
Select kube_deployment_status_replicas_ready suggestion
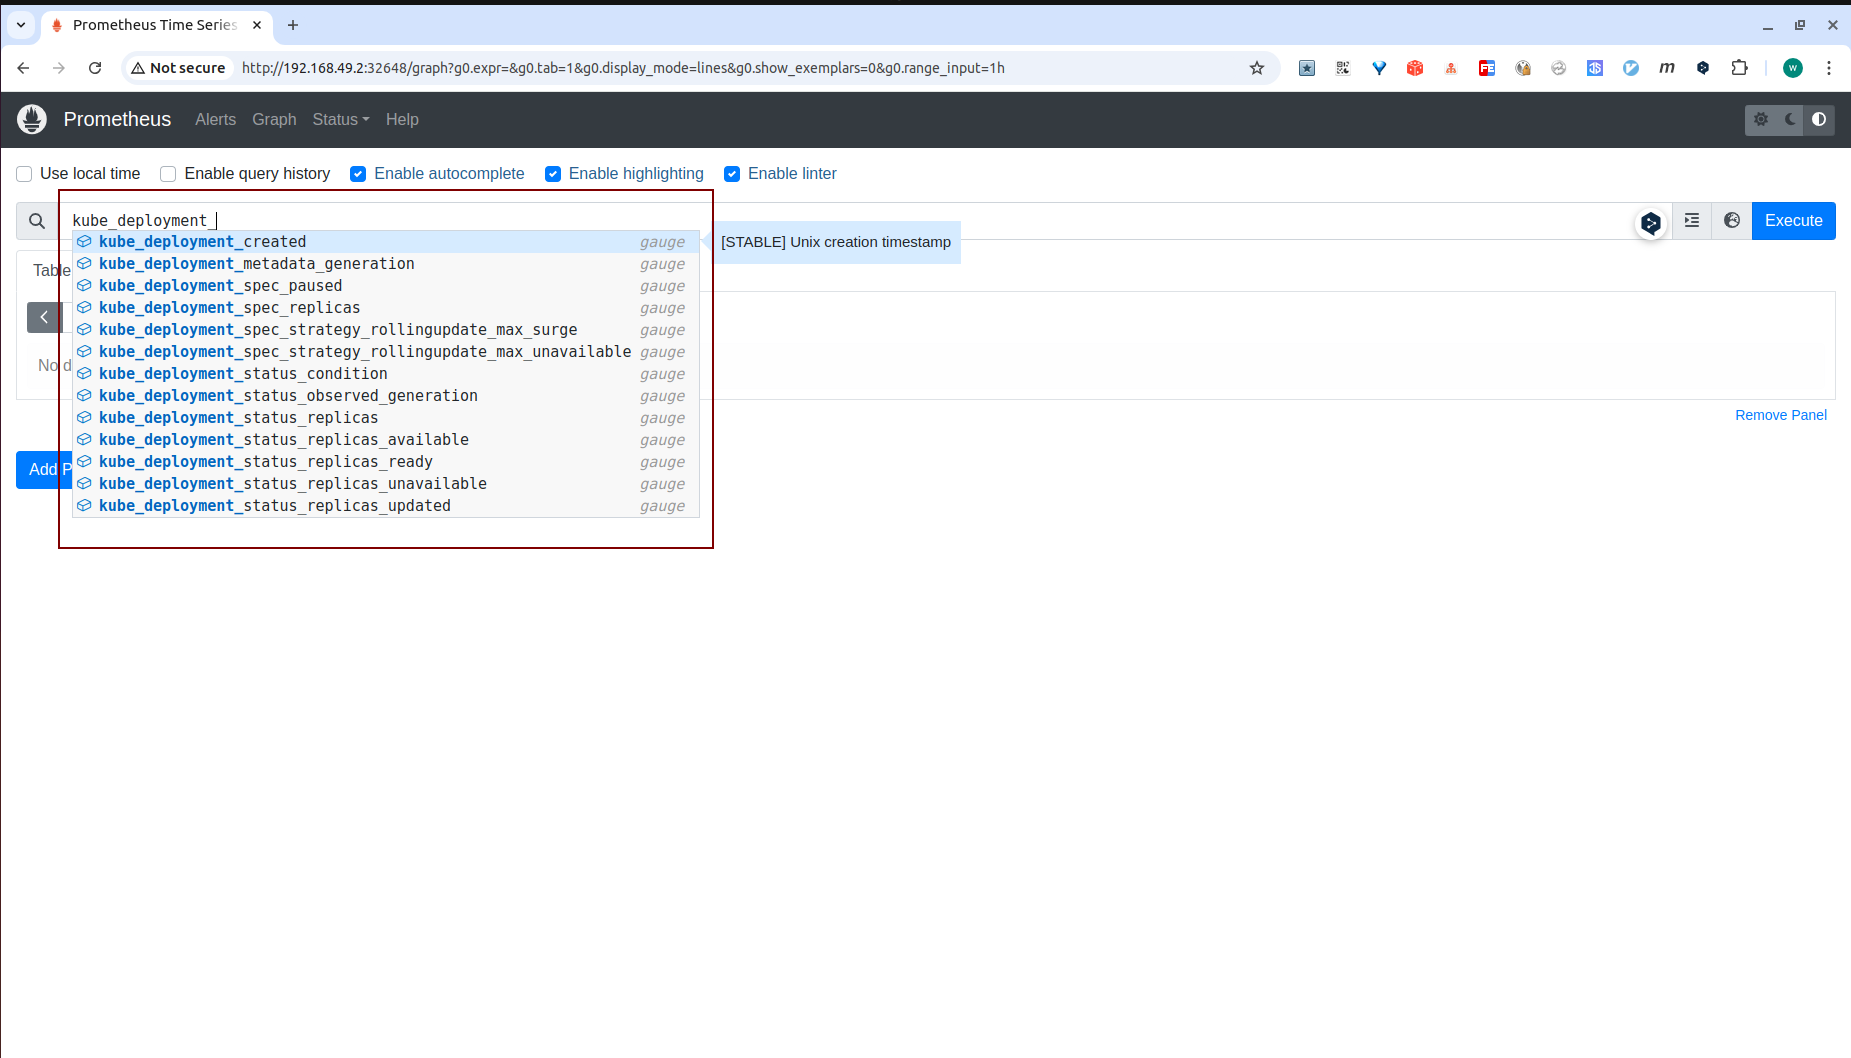click(x=386, y=462)
